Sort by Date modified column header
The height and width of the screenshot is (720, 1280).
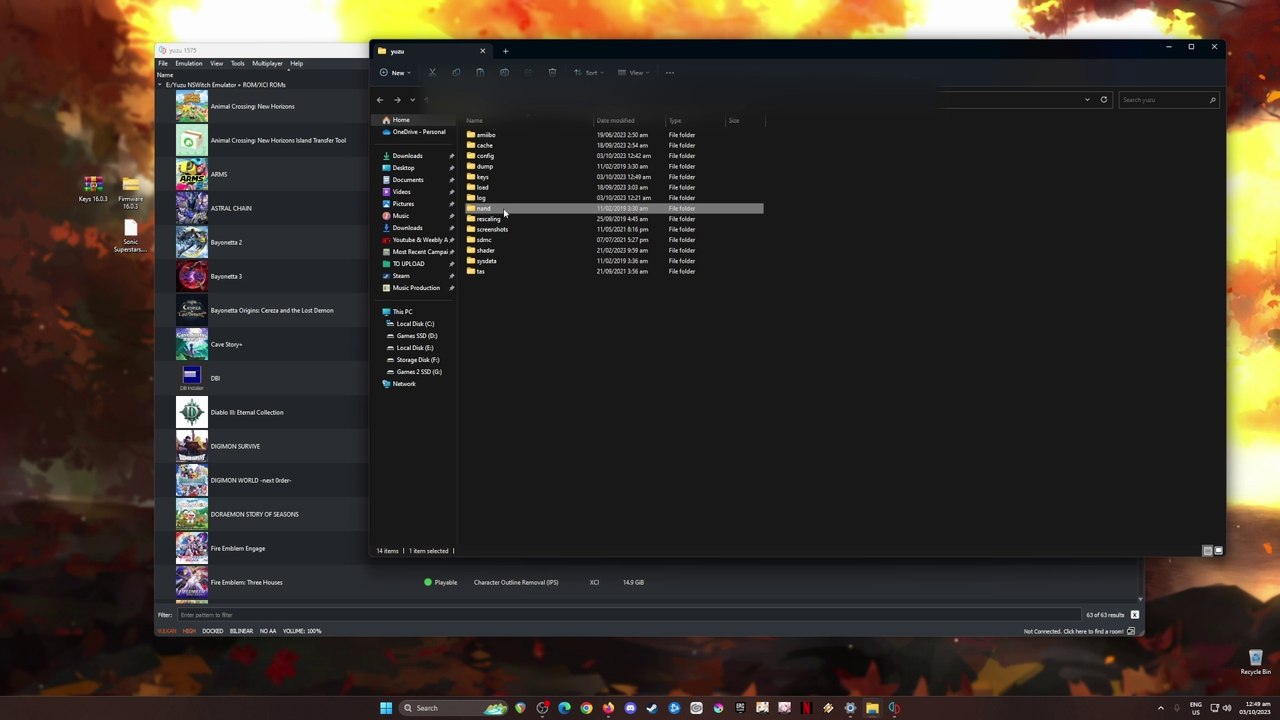click(615, 121)
